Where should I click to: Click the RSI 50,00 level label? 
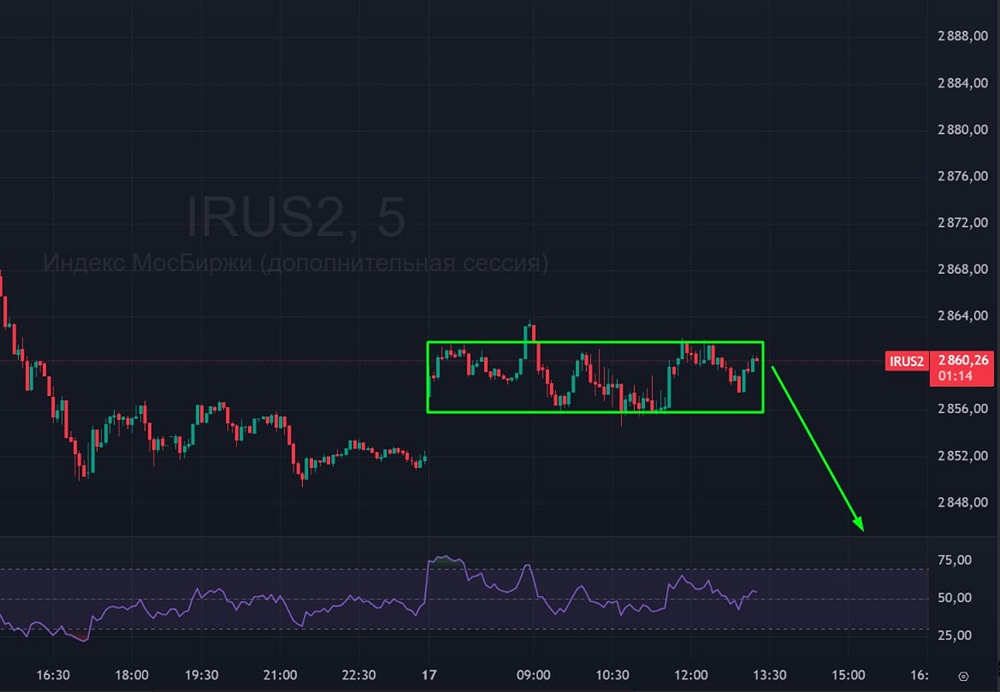(955, 598)
